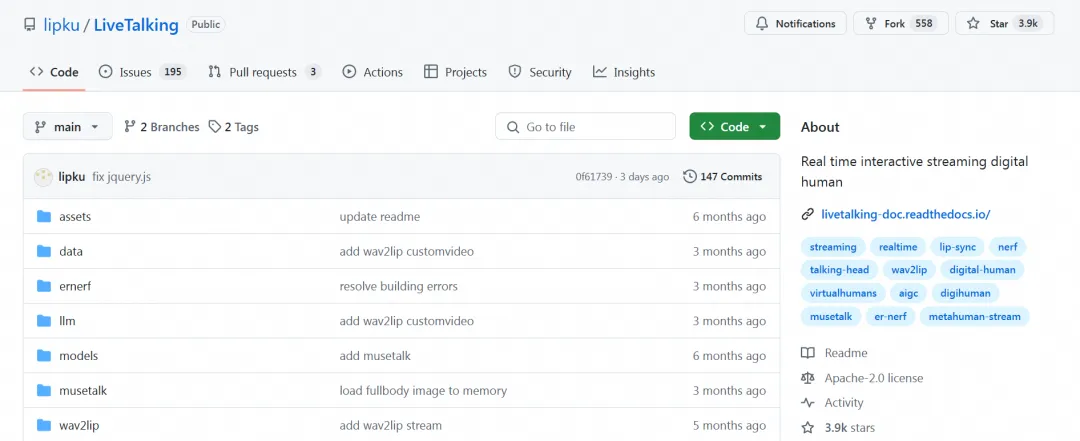Select the realtime topic tag
This screenshot has width=1080, height=441.
[x=898, y=247]
